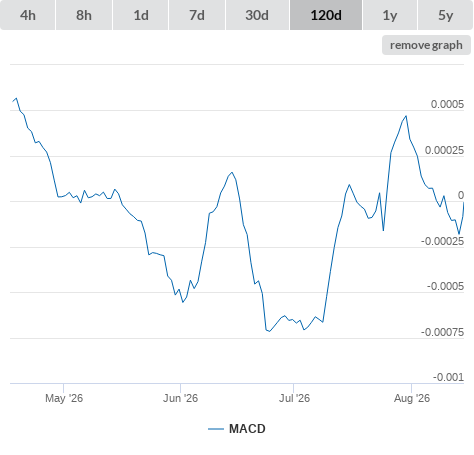Click the remove graph button
Screen dimensions: 474x455
coord(426,45)
